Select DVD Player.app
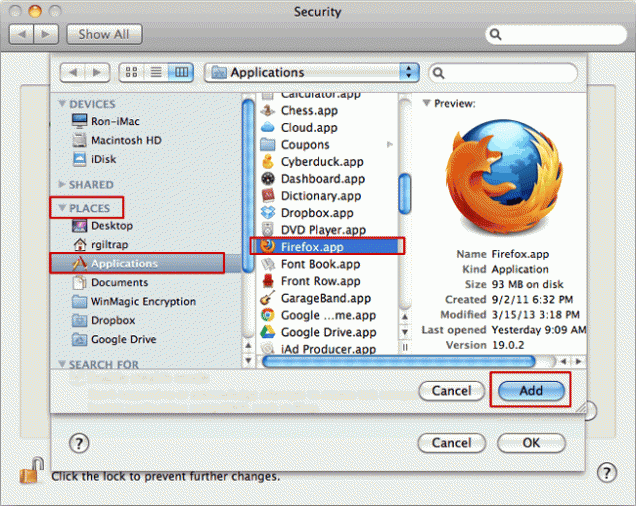636x506 pixels. [314, 230]
